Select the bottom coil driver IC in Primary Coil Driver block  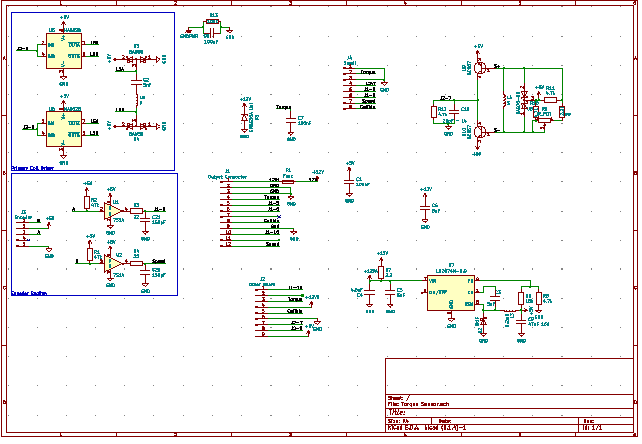[64, 130]
